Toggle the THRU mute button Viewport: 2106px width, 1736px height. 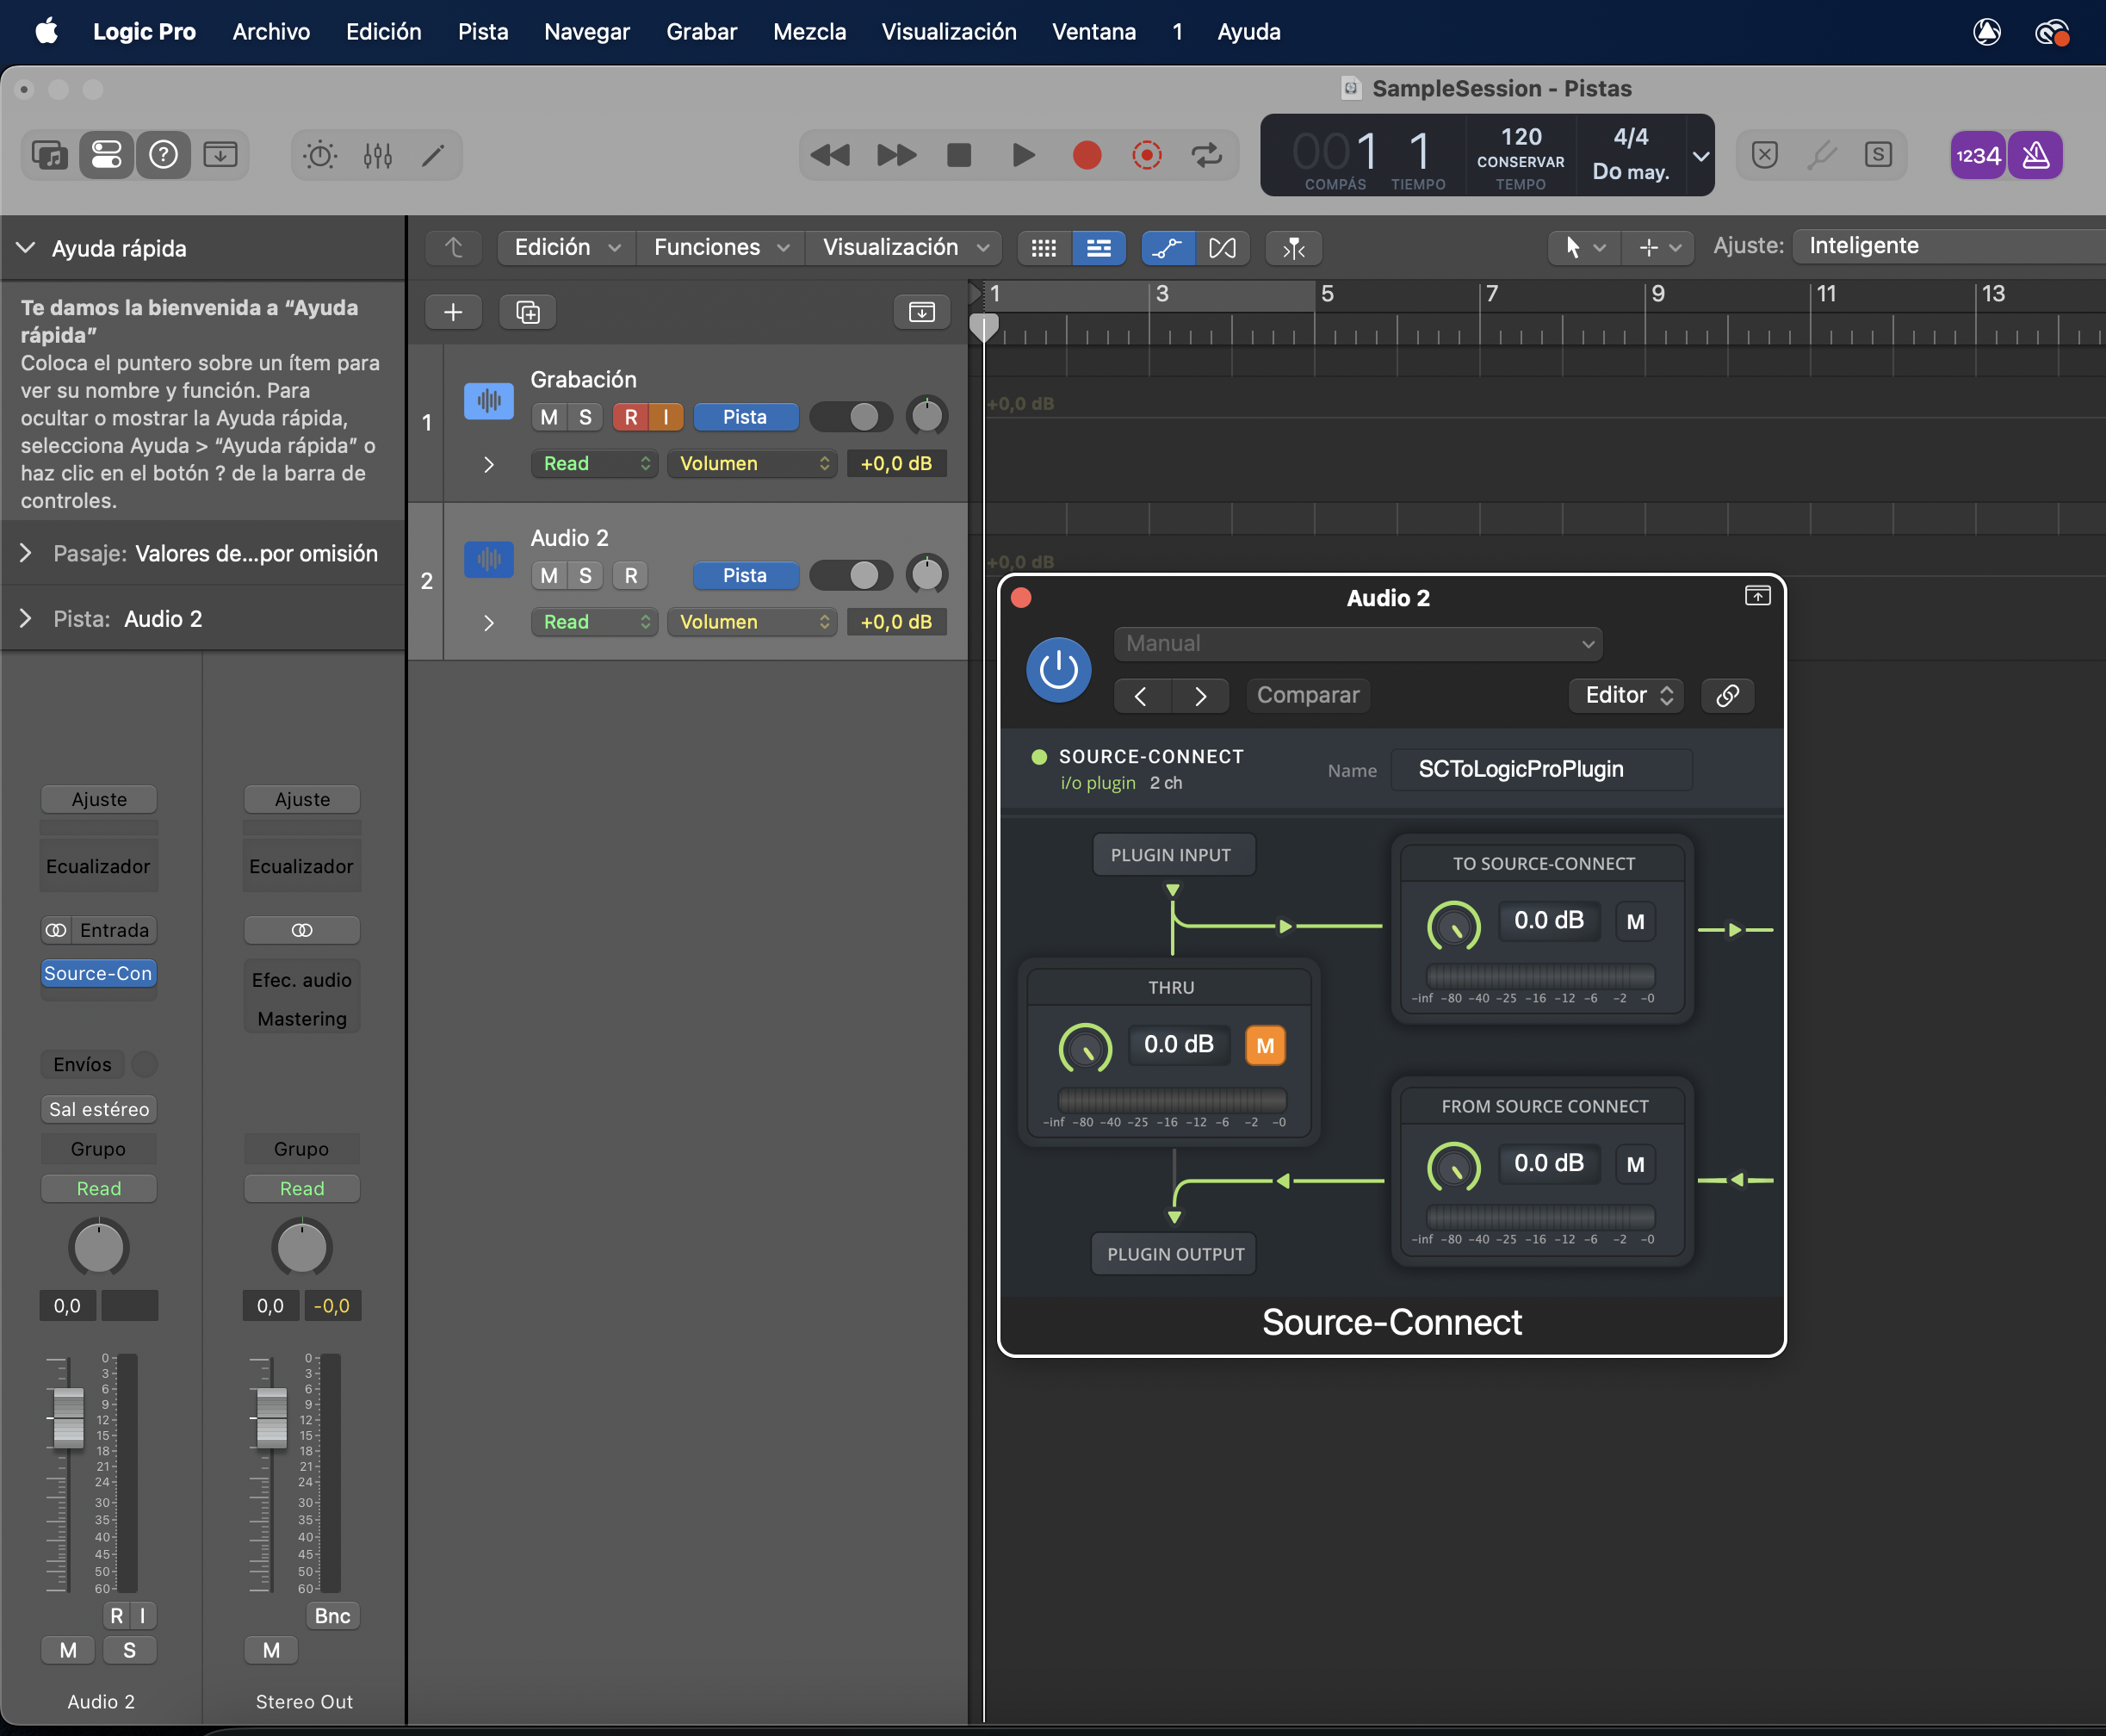pyautogui.click(x=1264, y=1045)
